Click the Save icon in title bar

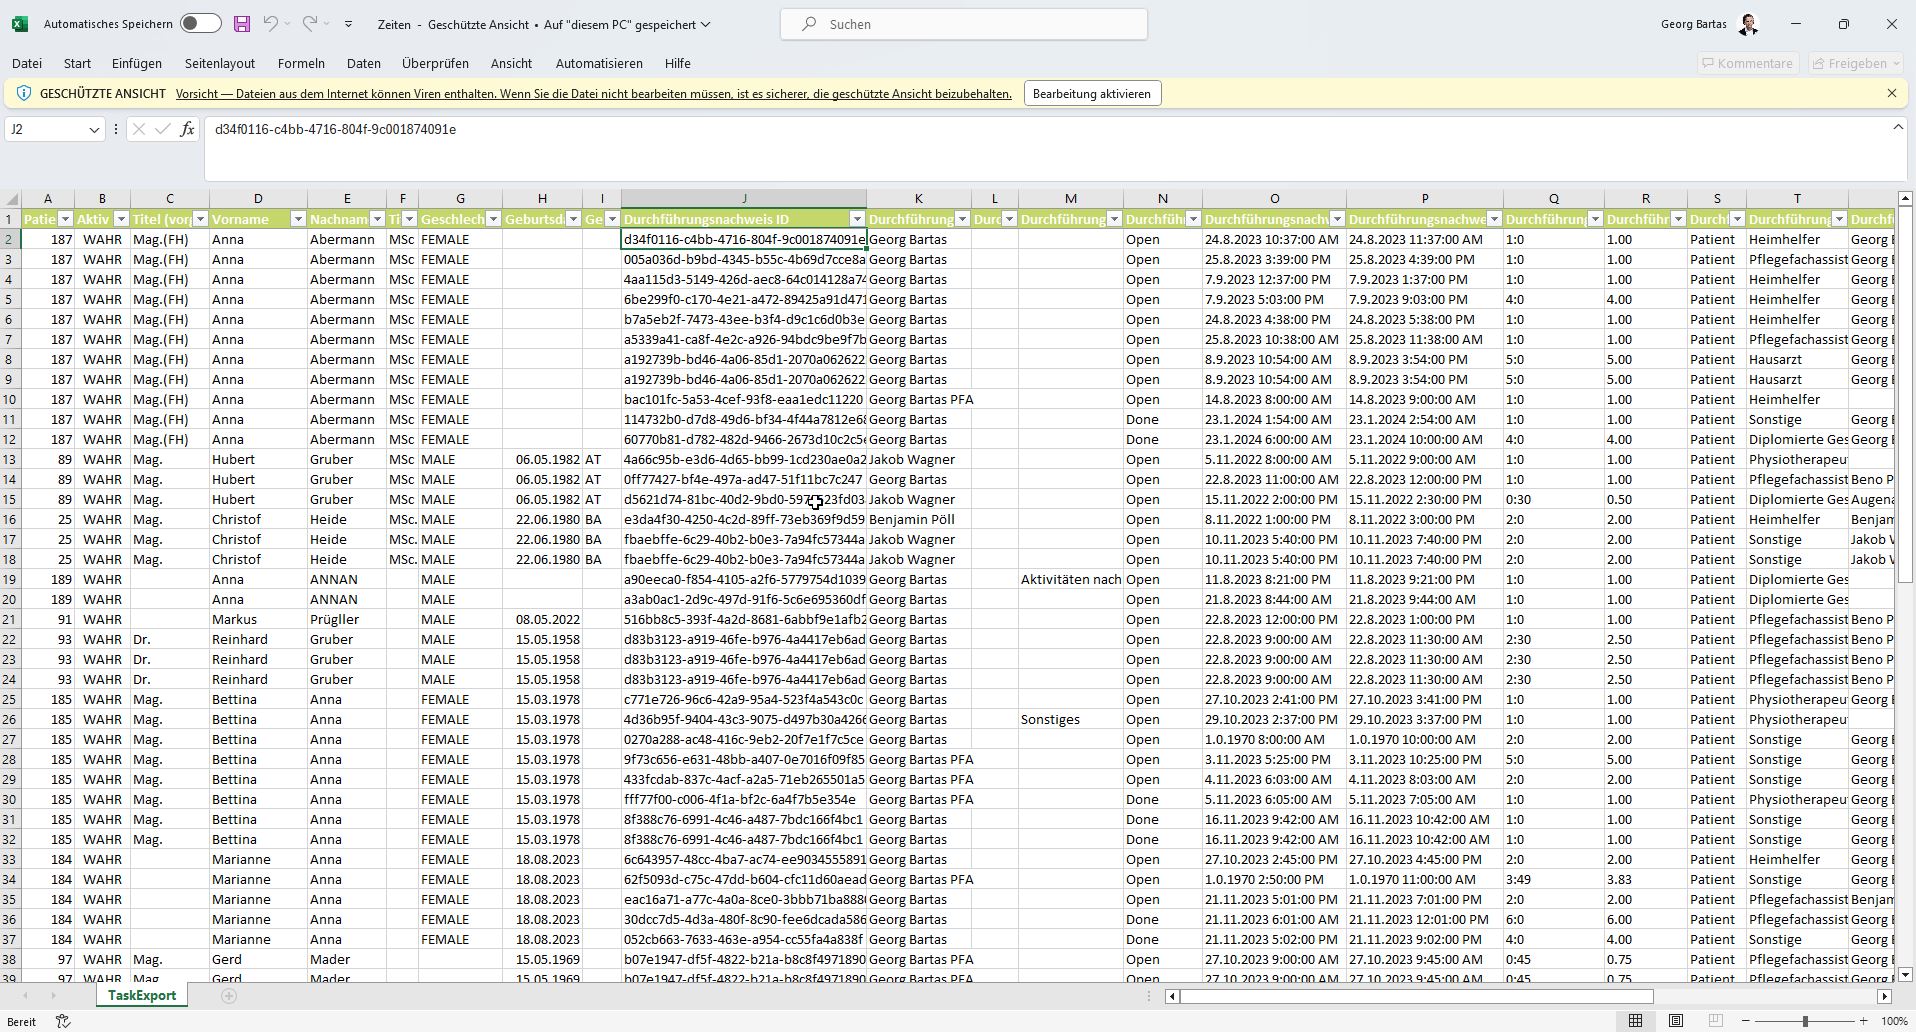(x=242, y=24)
